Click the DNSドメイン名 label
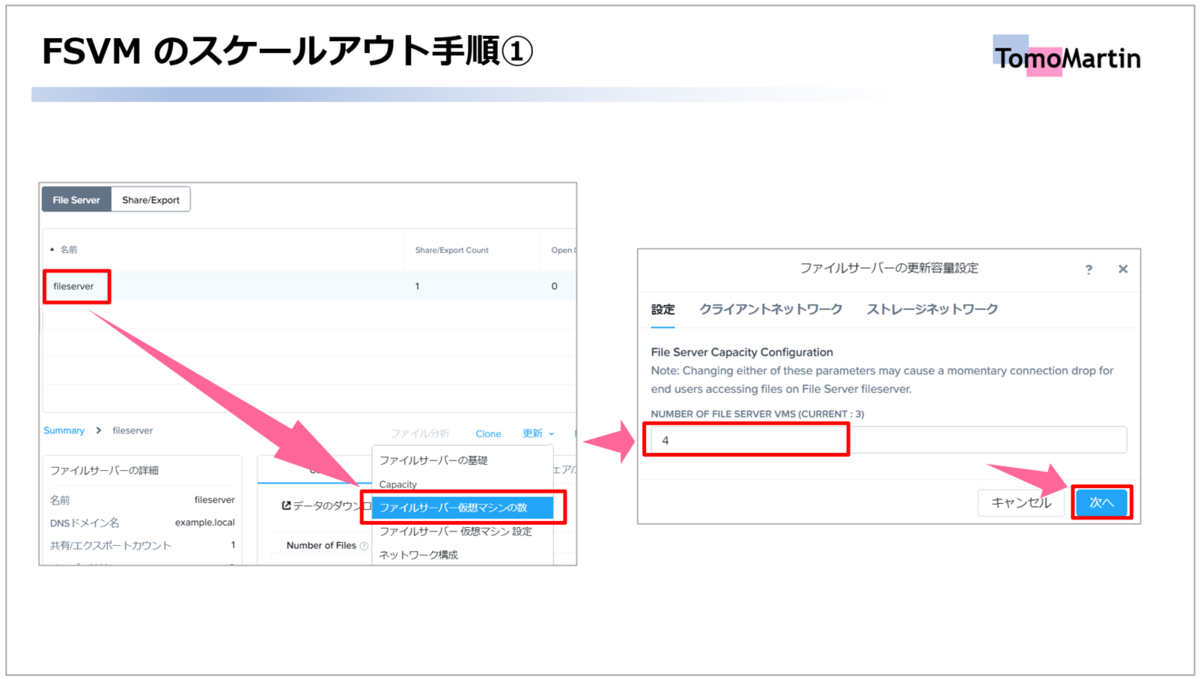 pos(84,522)
